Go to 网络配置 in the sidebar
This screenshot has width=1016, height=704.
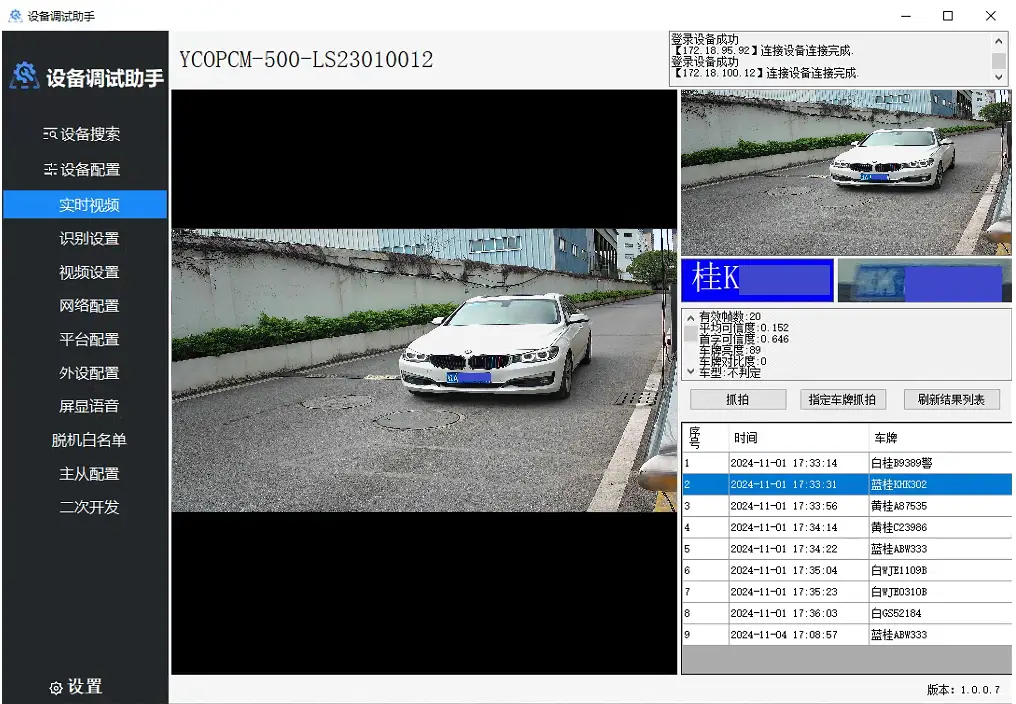point(88,306)
